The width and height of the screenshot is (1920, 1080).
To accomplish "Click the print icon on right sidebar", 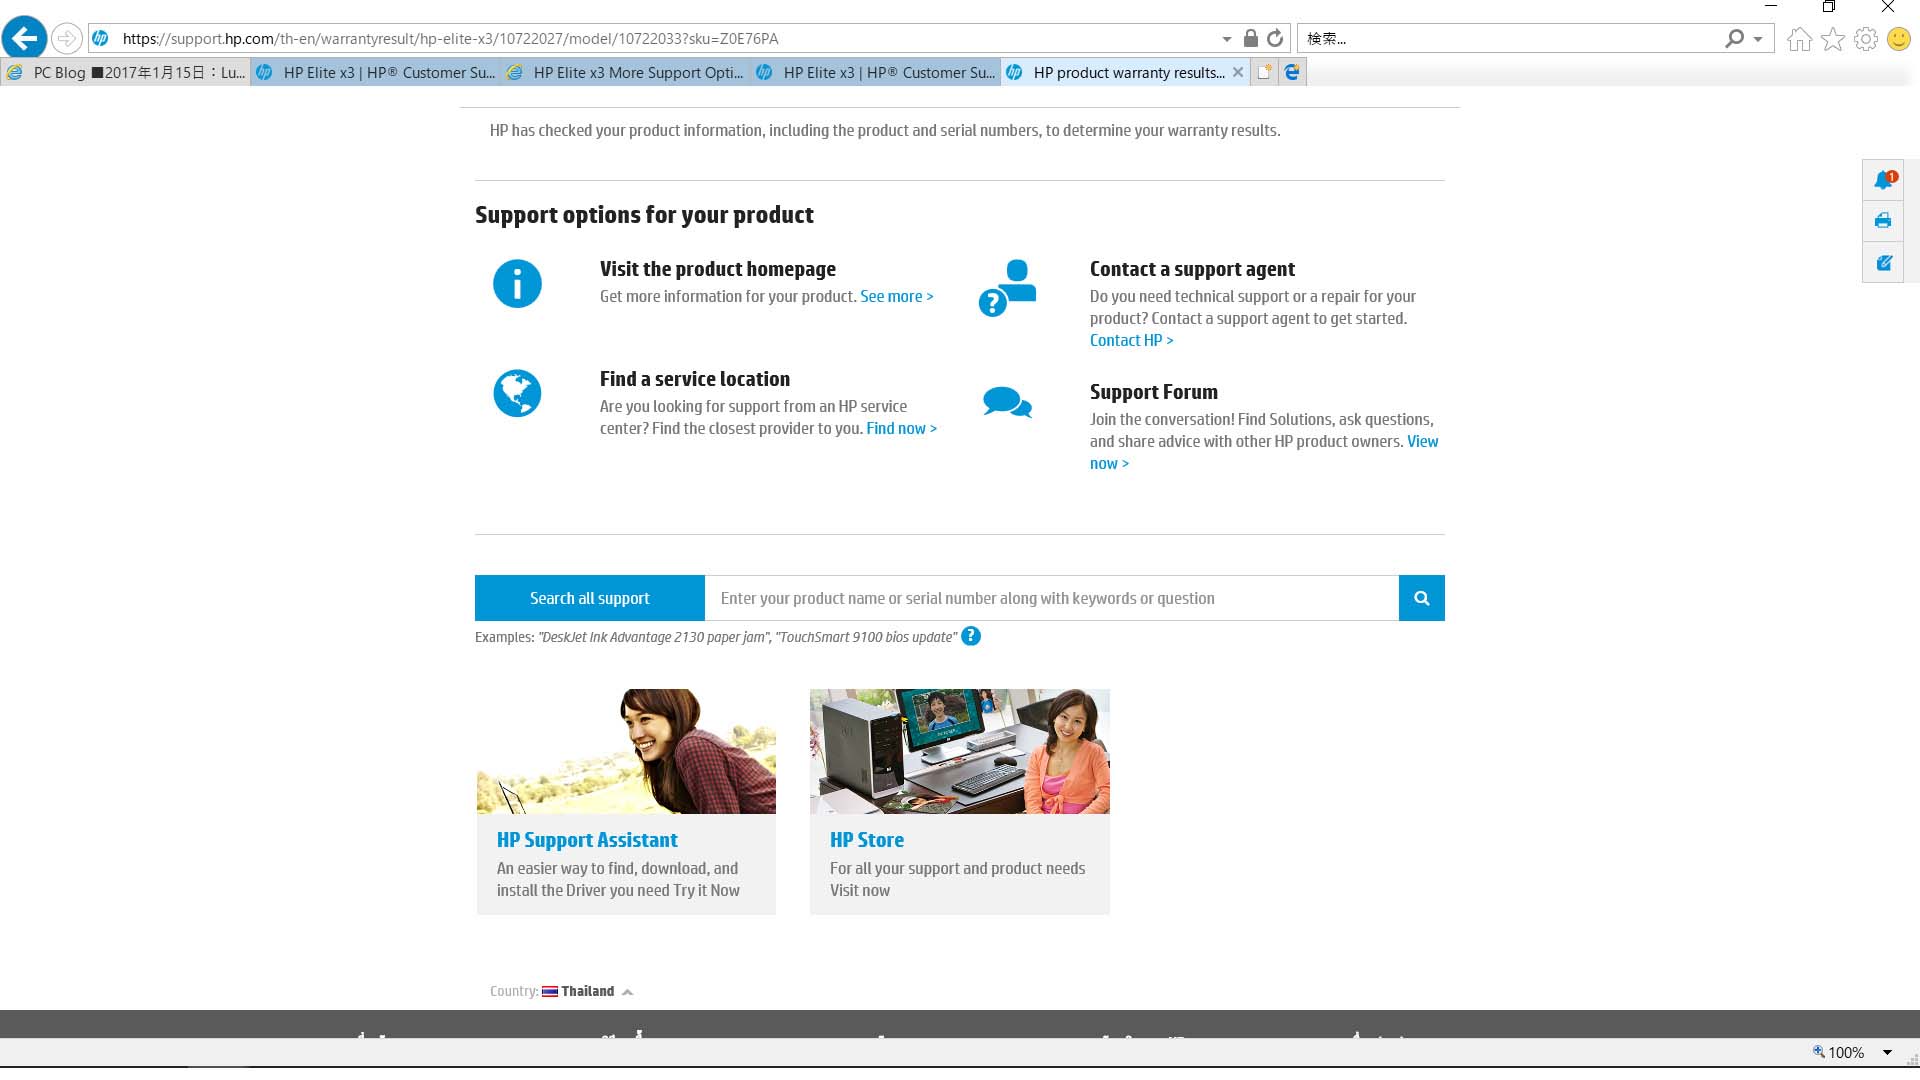I will pos(1883,220).
